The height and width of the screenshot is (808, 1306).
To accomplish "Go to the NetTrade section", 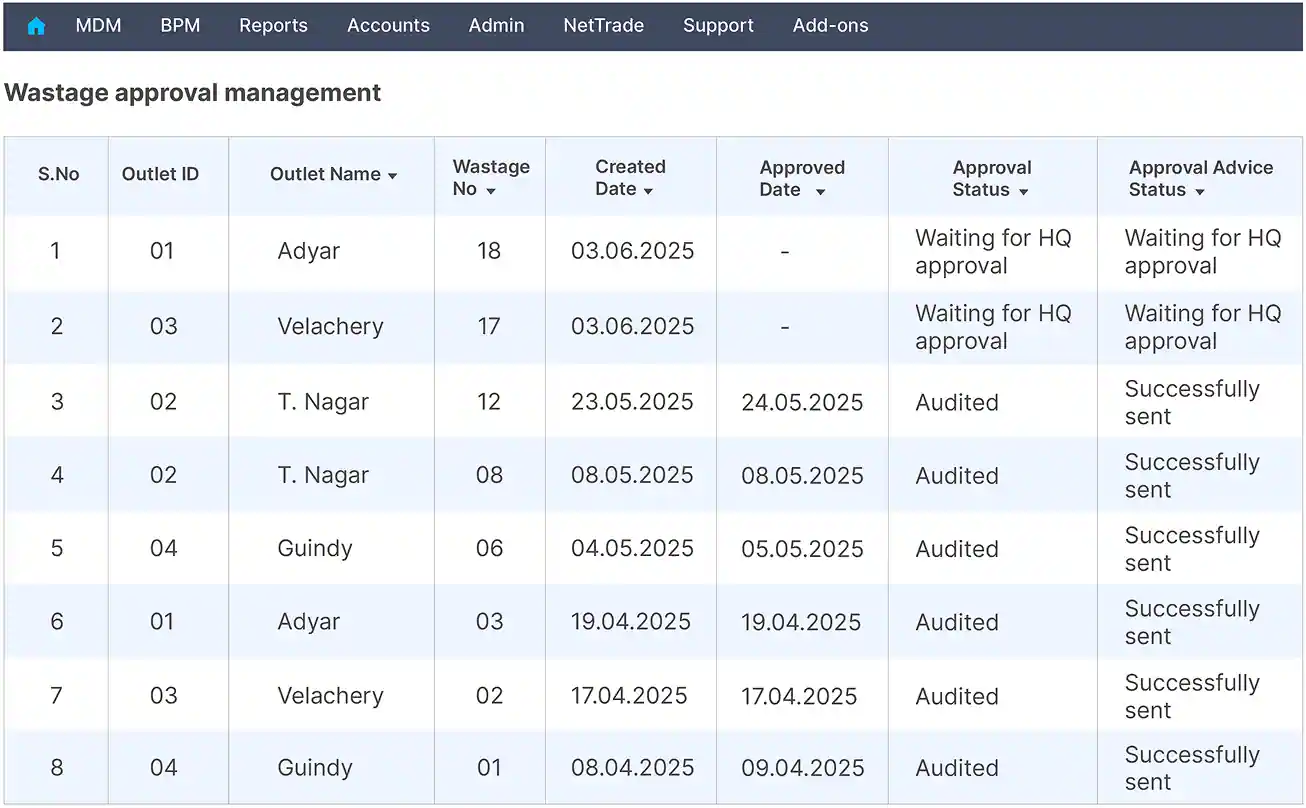I will 603,25.
